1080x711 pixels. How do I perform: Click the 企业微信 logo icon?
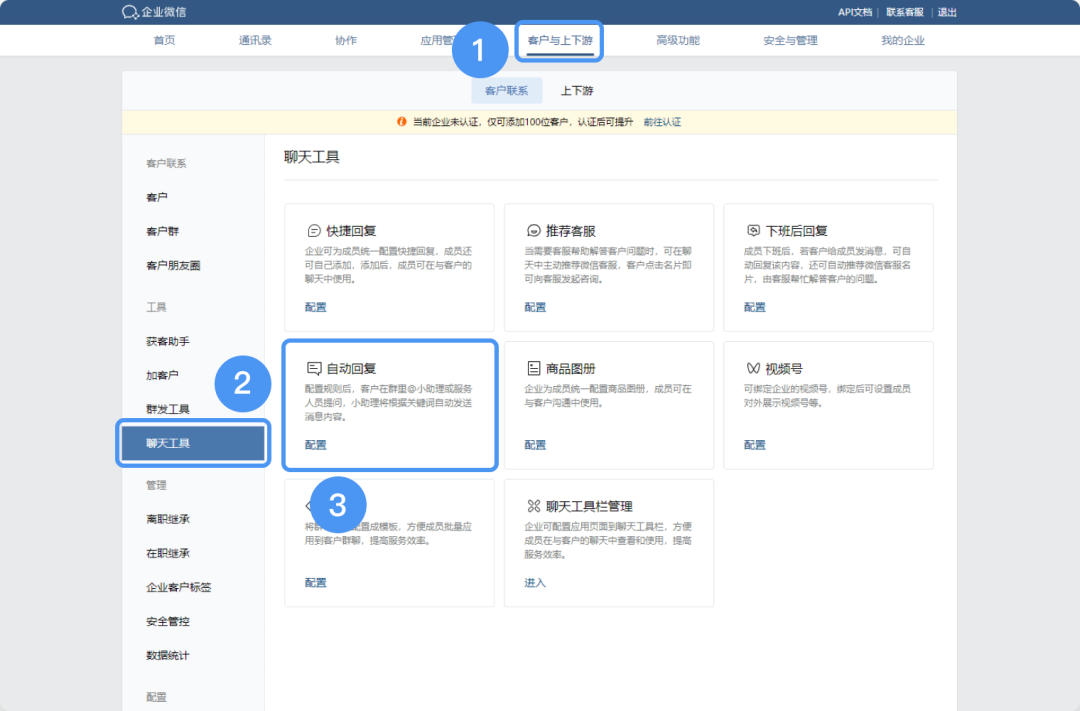(x=130, y=12)
